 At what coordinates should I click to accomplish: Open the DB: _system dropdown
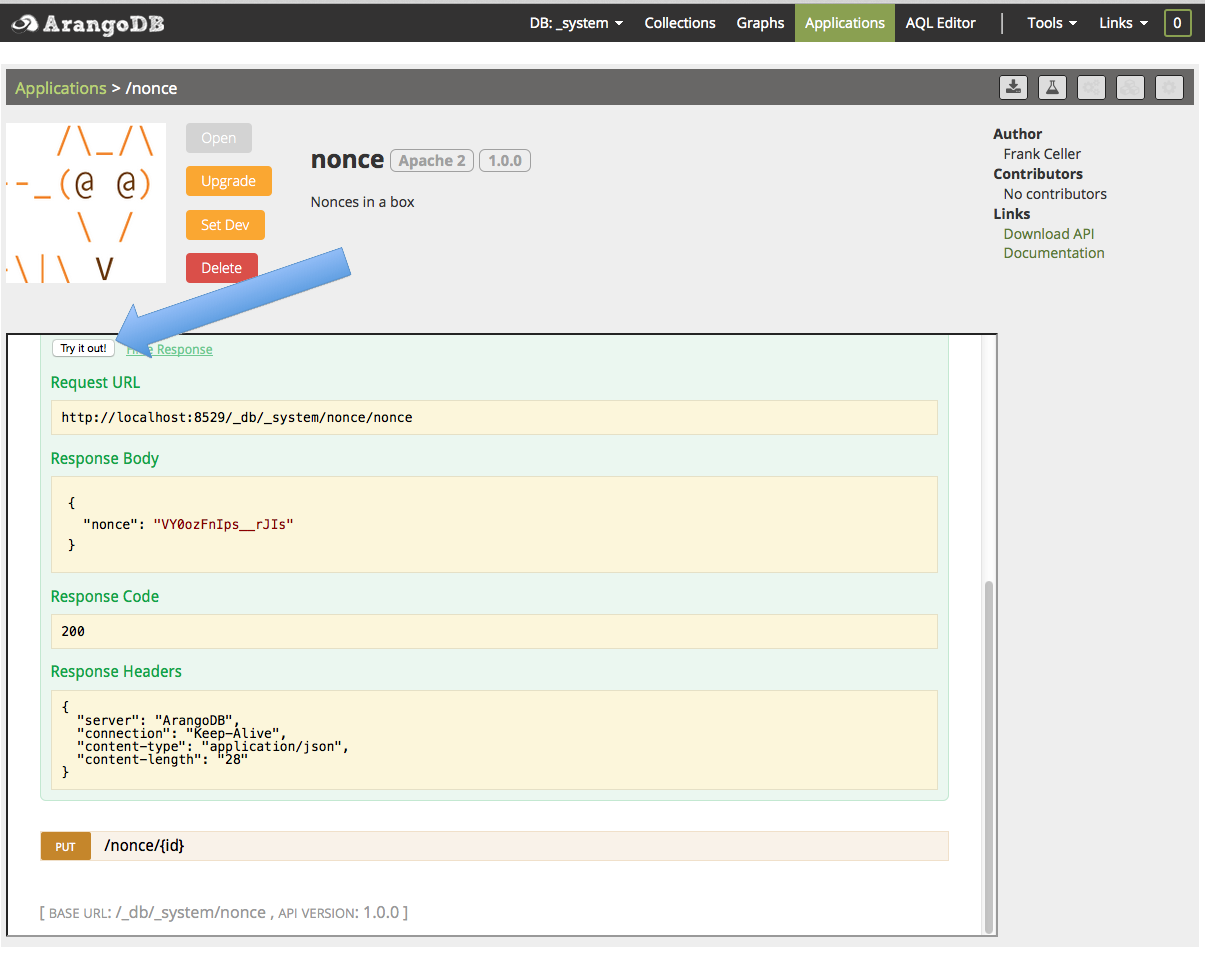coord(576,23)
